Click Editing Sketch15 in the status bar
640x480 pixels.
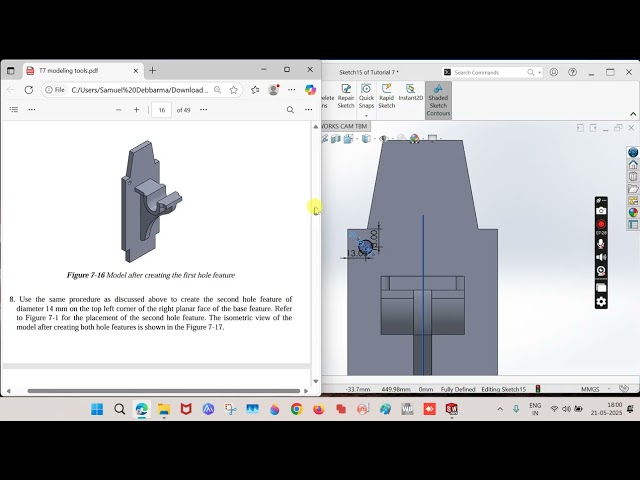point(503,389)
